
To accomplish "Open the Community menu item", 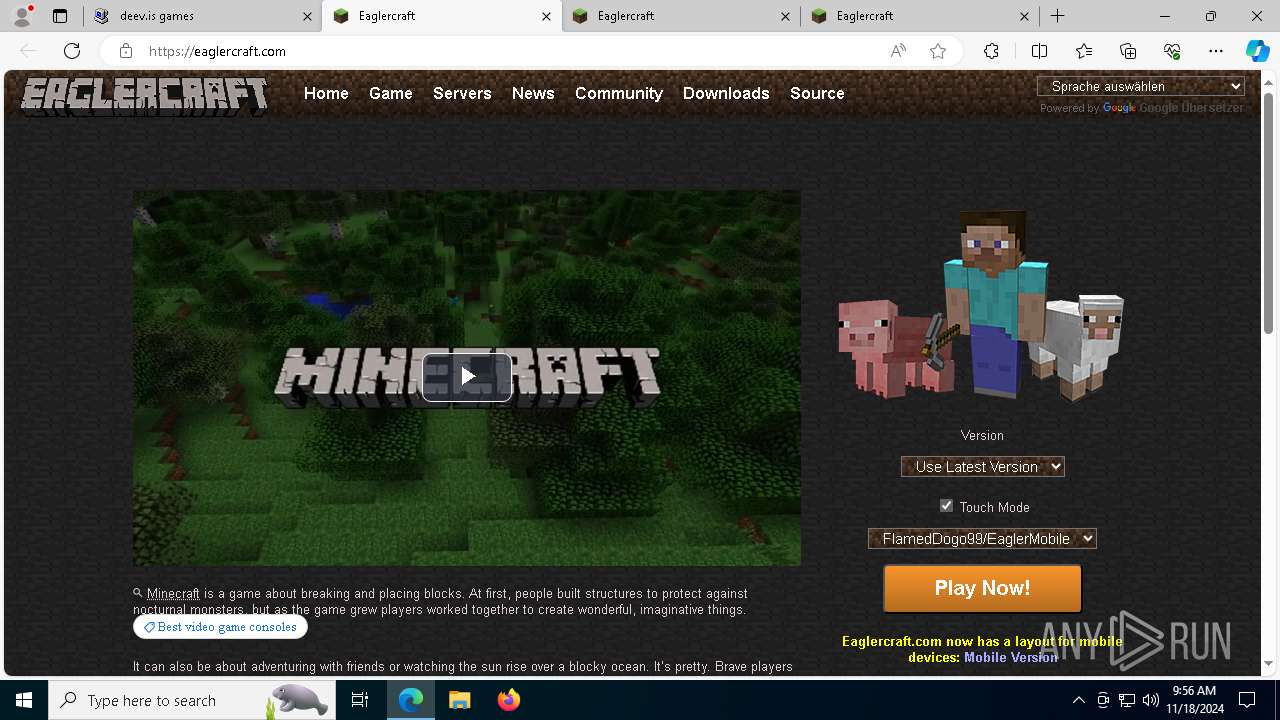I will (x=619, y=93).
